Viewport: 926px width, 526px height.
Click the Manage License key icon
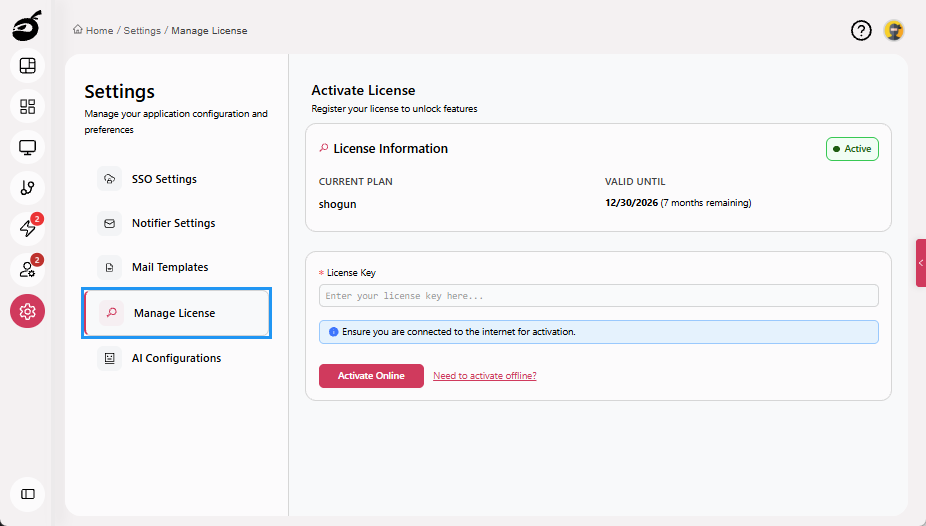point(112,313)
